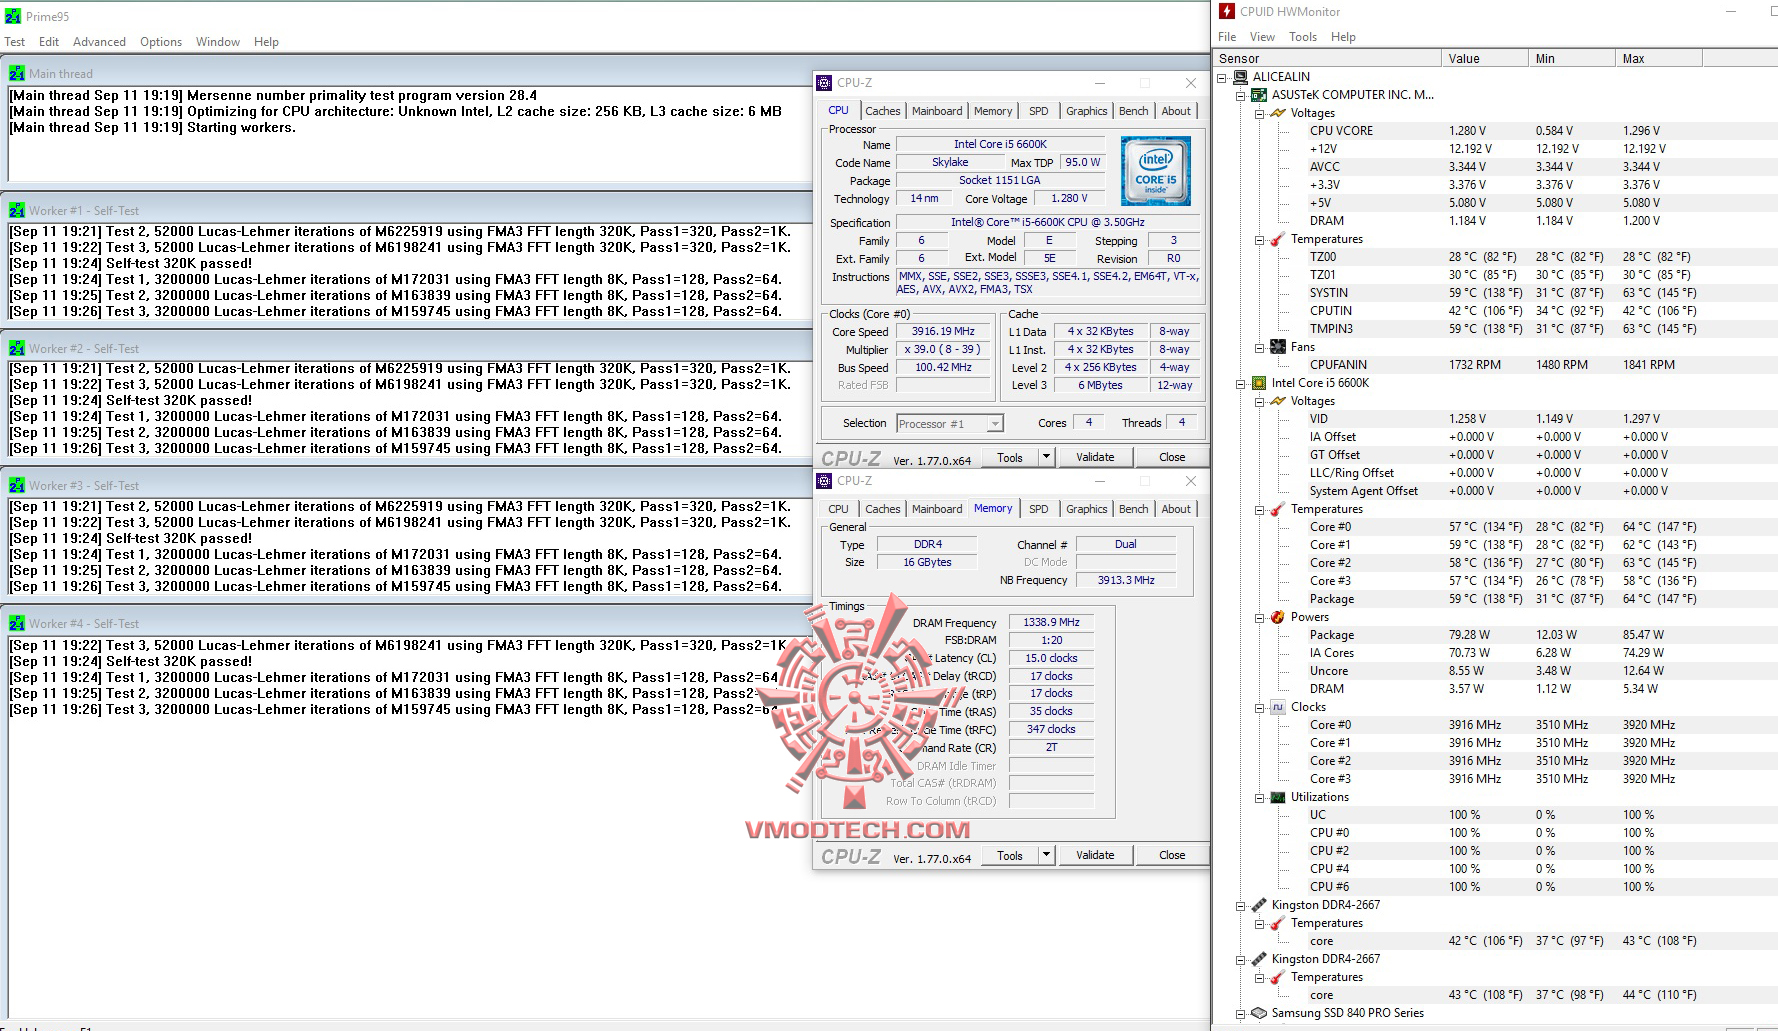Open the Tools dropdown arrow in CPU-Z Memory window
Image resolution: width=1778 pixels, height=1031 pixels.
1046,855
